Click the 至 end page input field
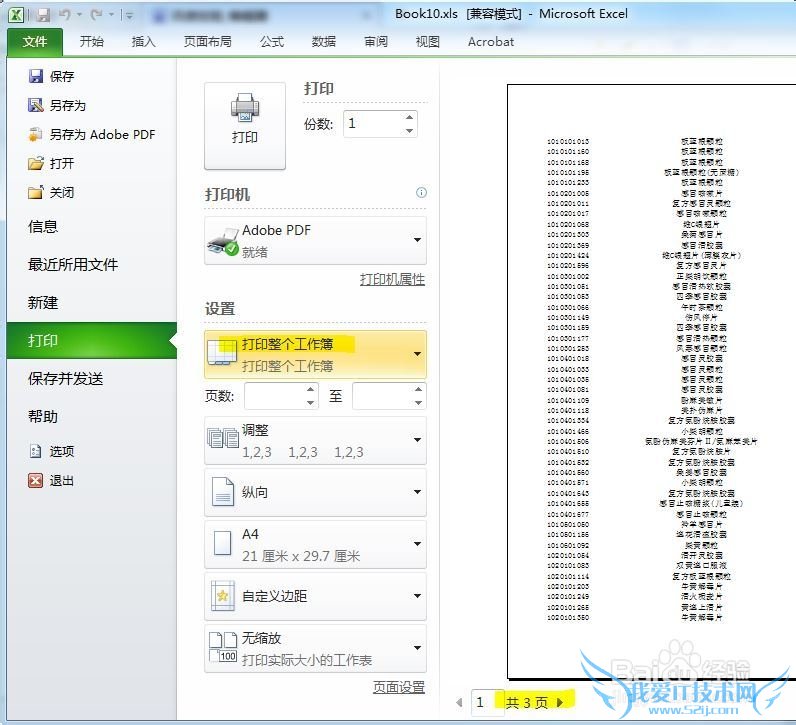This screenshot has height=725, width=796. pyautogui.click(x=382, y=396)
